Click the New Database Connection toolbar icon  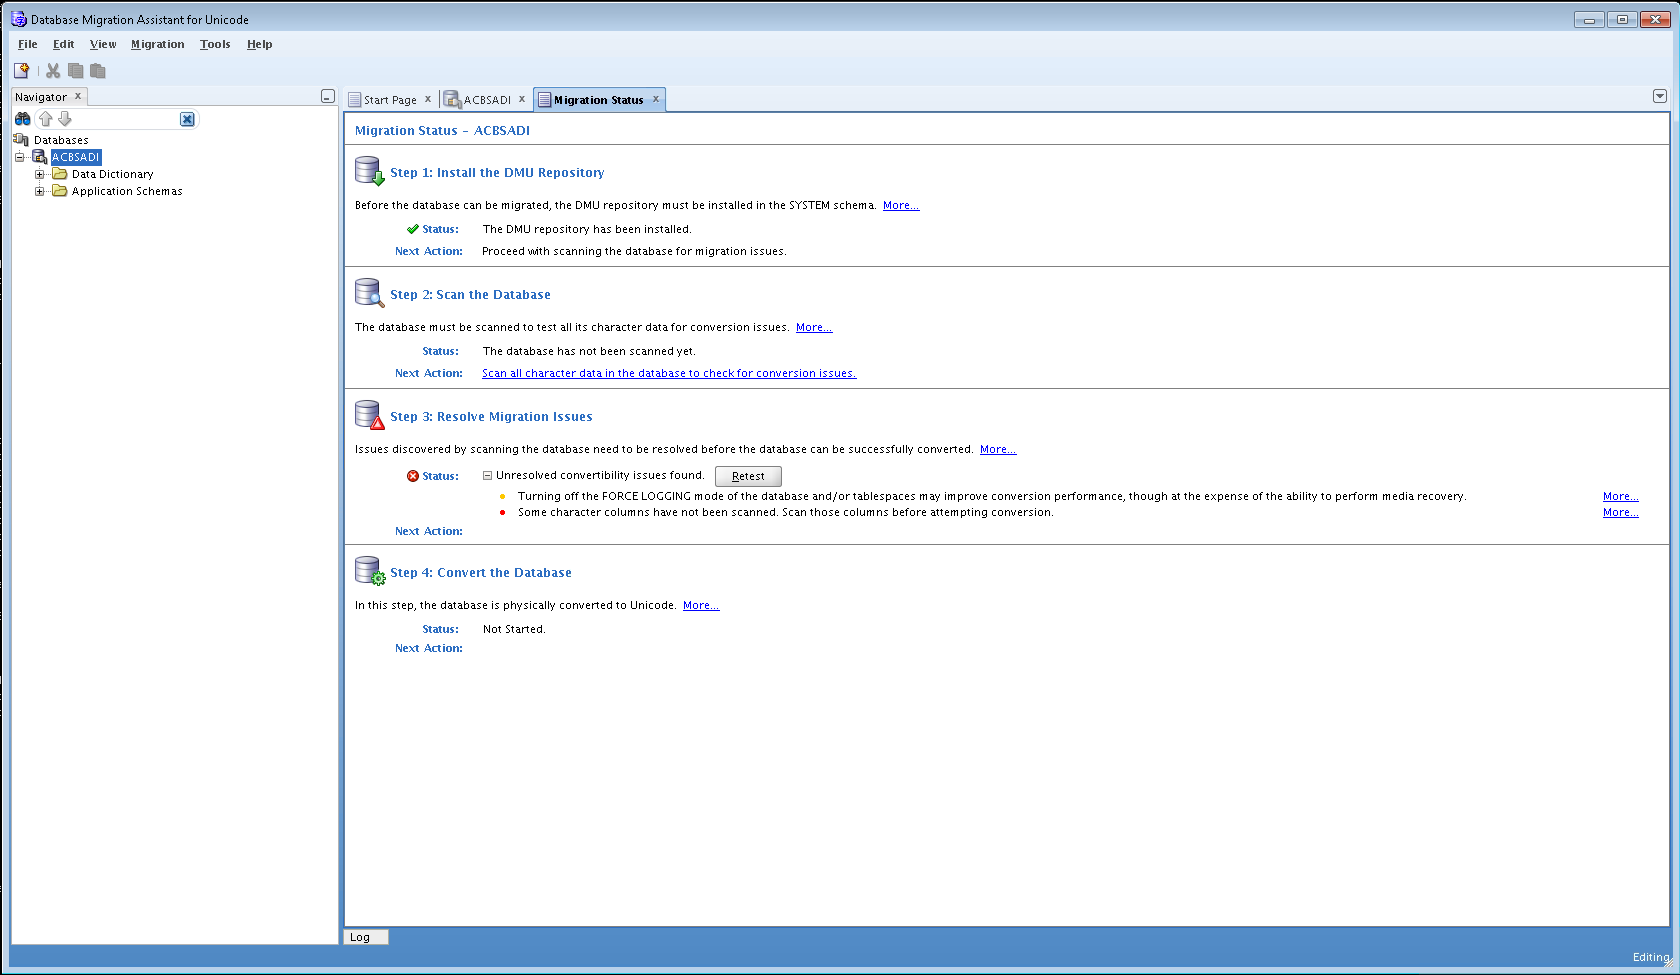pos(21,70)
